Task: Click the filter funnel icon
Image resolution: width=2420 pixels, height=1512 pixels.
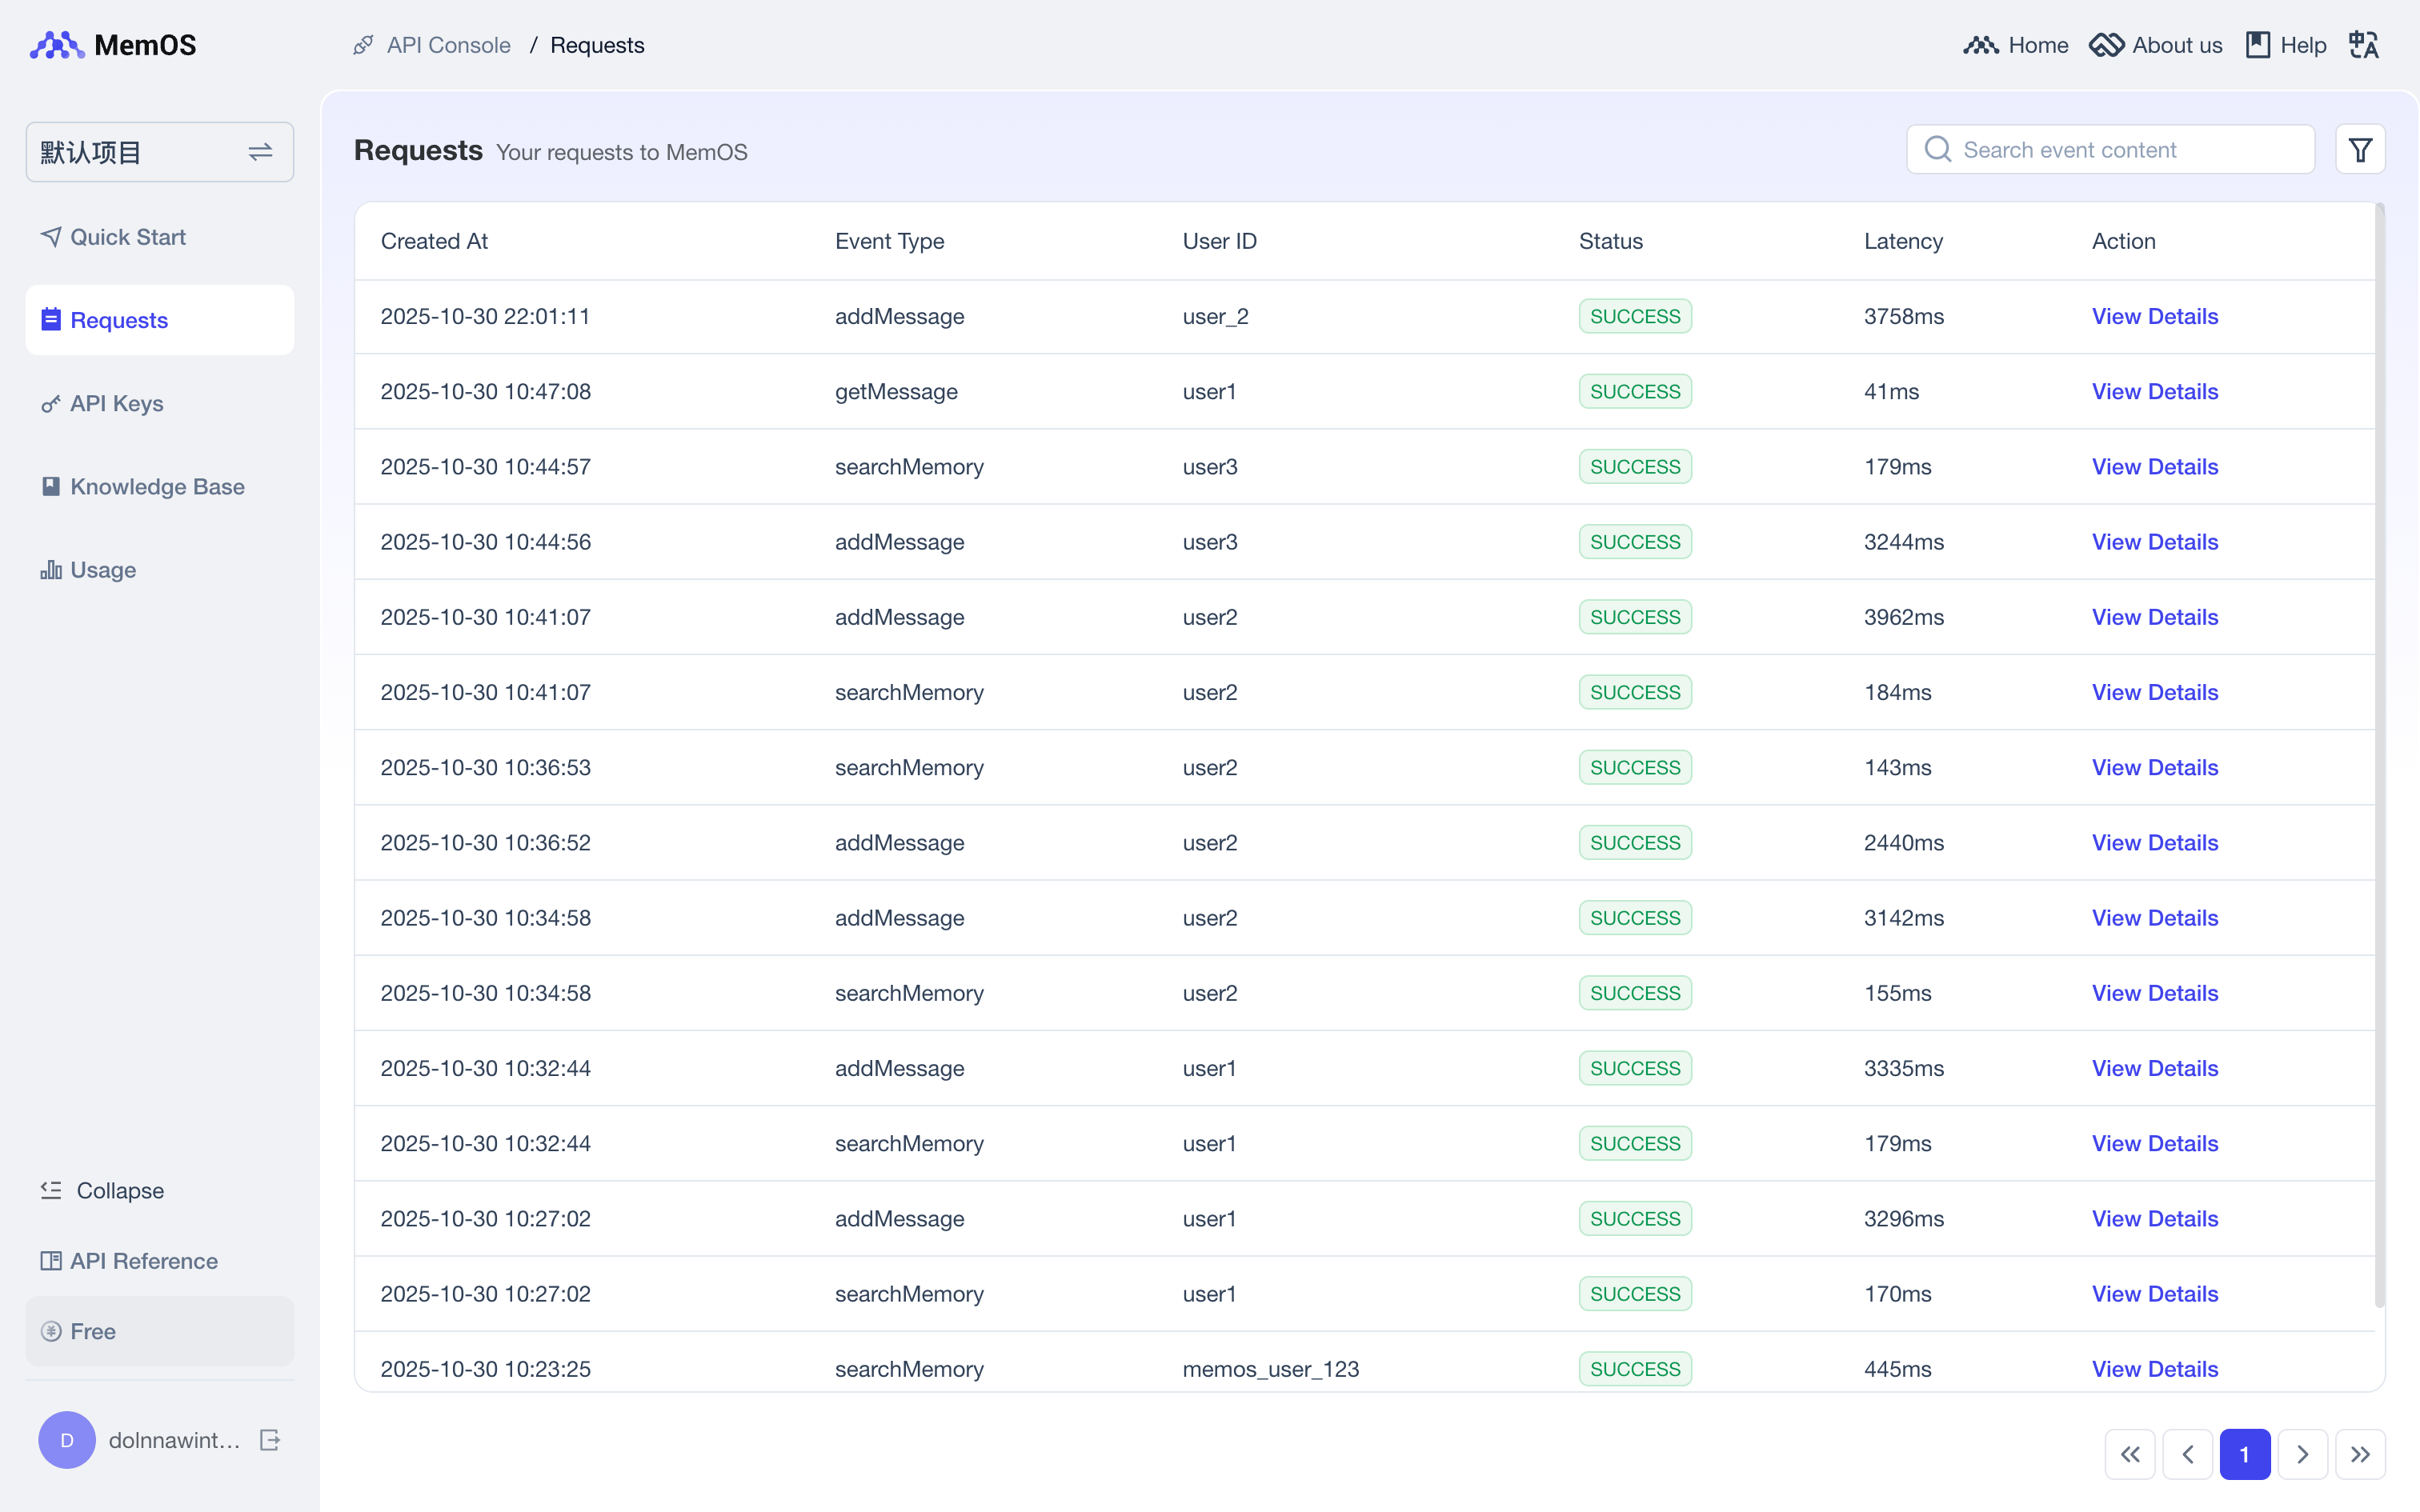Action: (2360, 150)
